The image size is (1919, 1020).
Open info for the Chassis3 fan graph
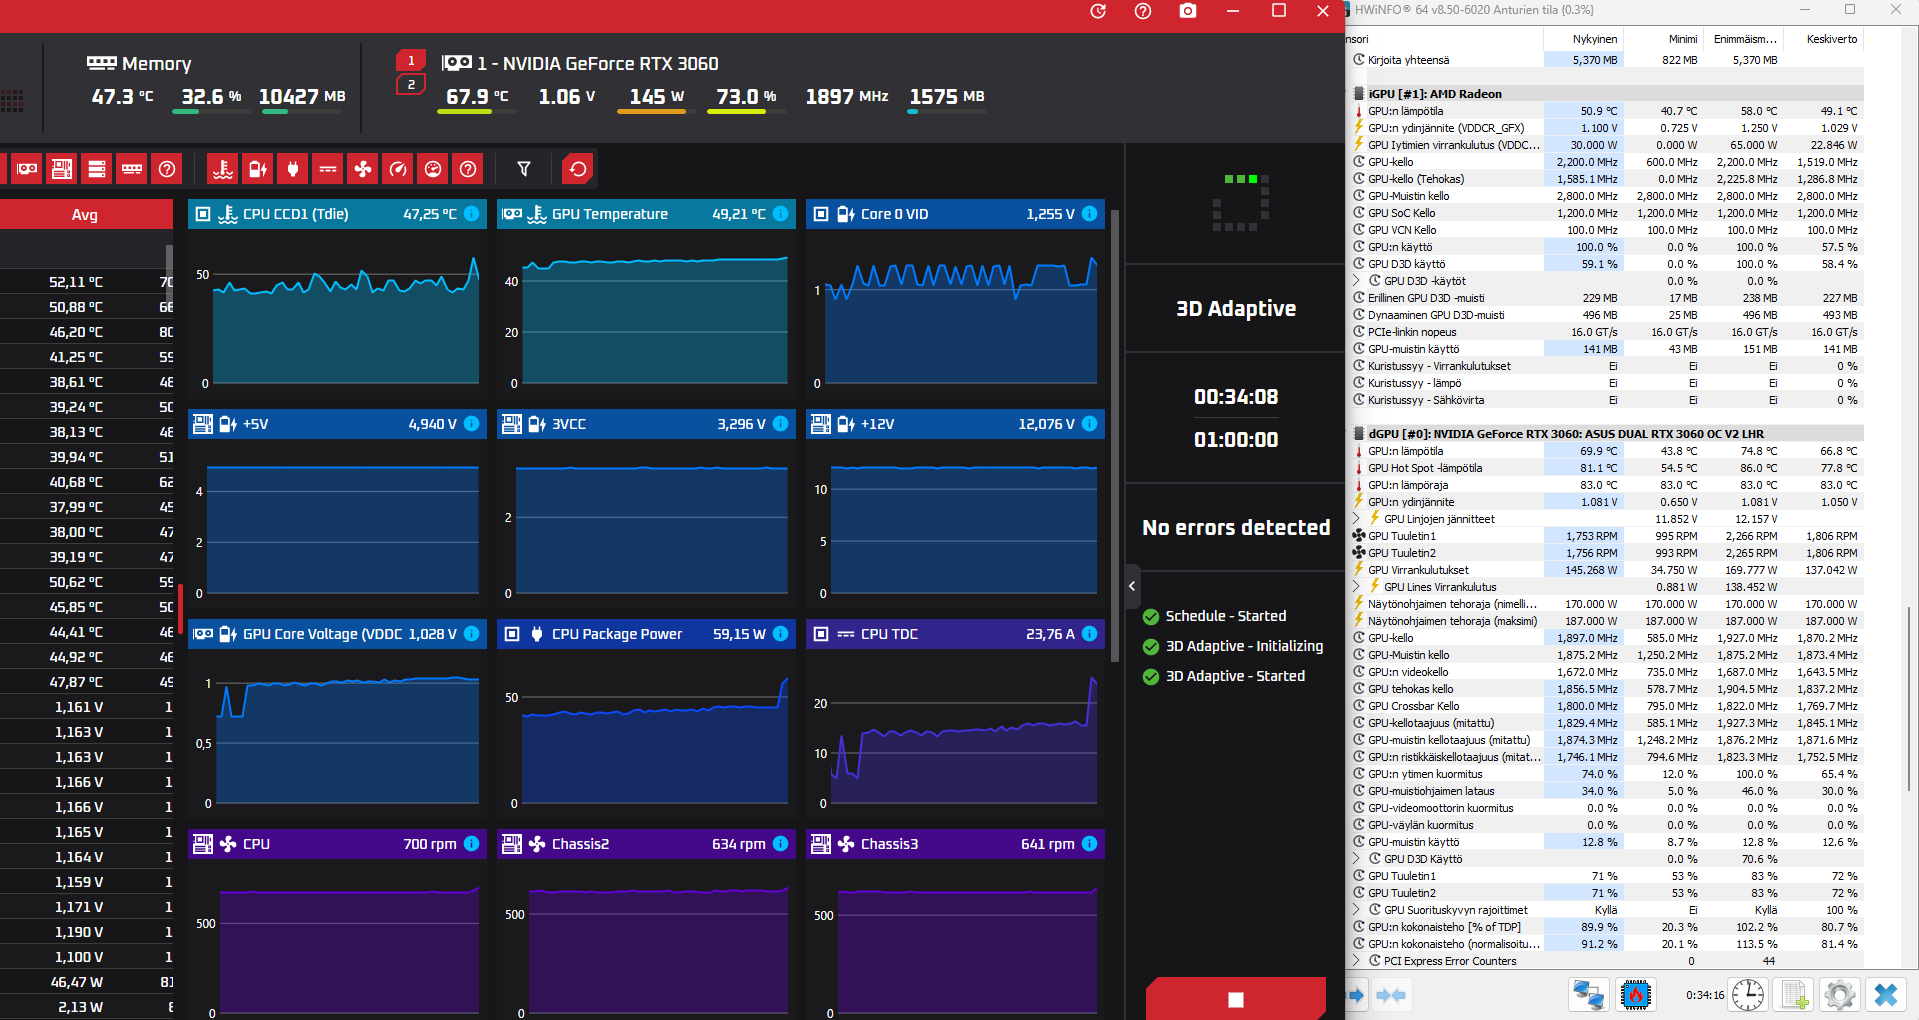tap(1090, 844)
